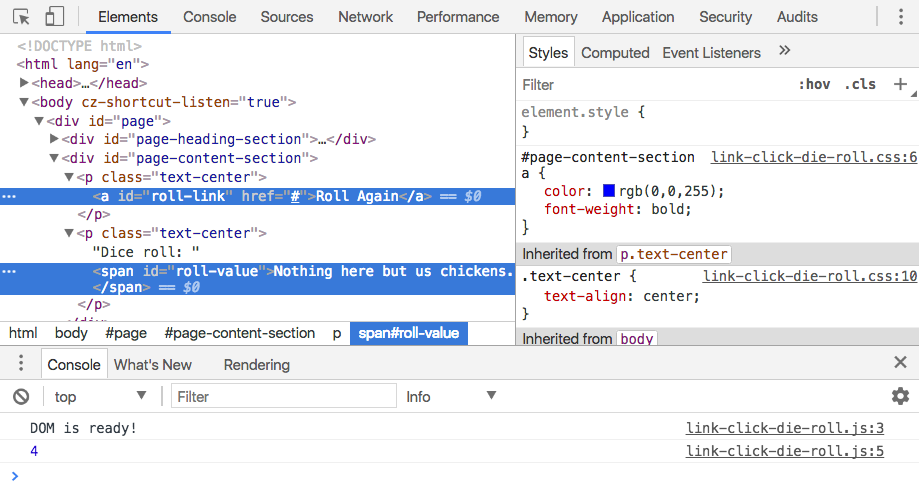
Task: Open link-click-die-roll.css:10 source link
Action: click(810, 276)
